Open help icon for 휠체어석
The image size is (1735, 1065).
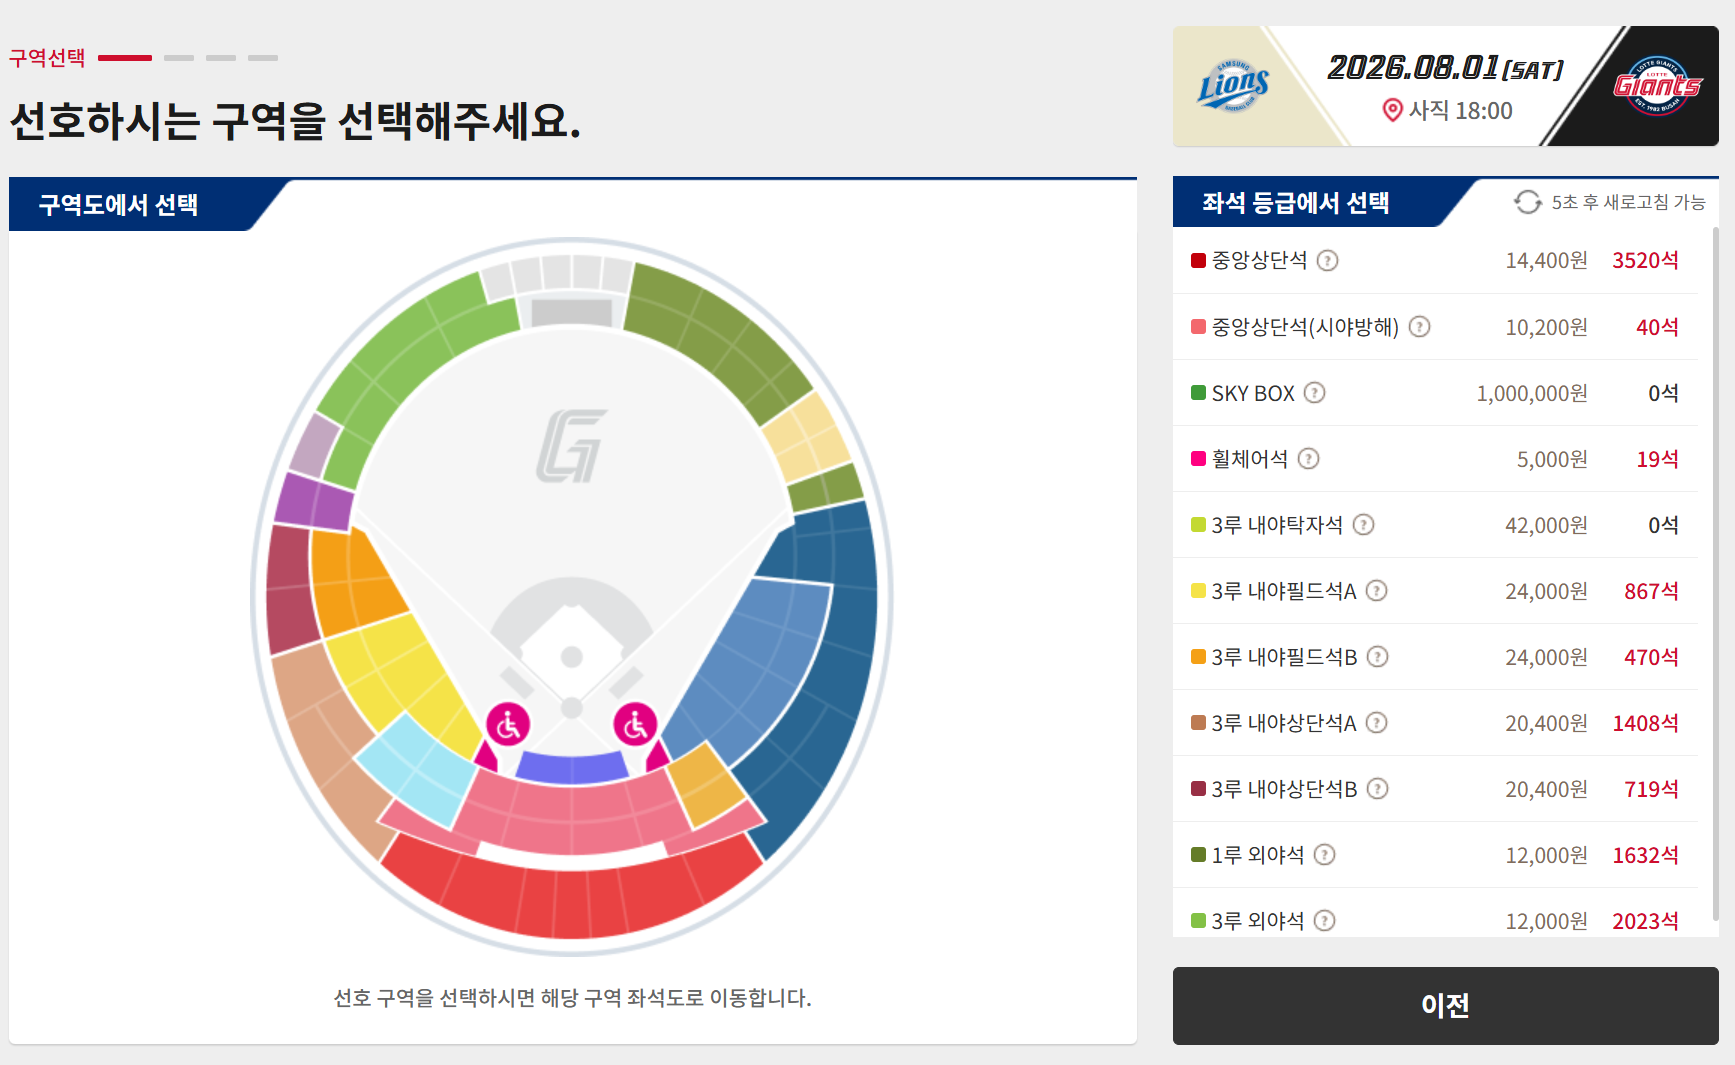click(1308, 459)
